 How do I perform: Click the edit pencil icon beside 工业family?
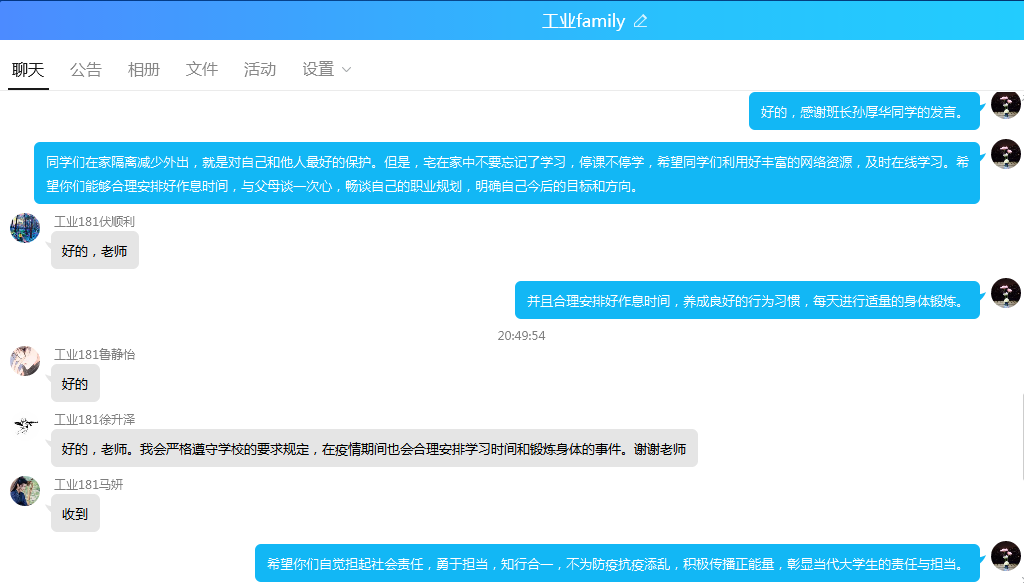pos(641,21)
